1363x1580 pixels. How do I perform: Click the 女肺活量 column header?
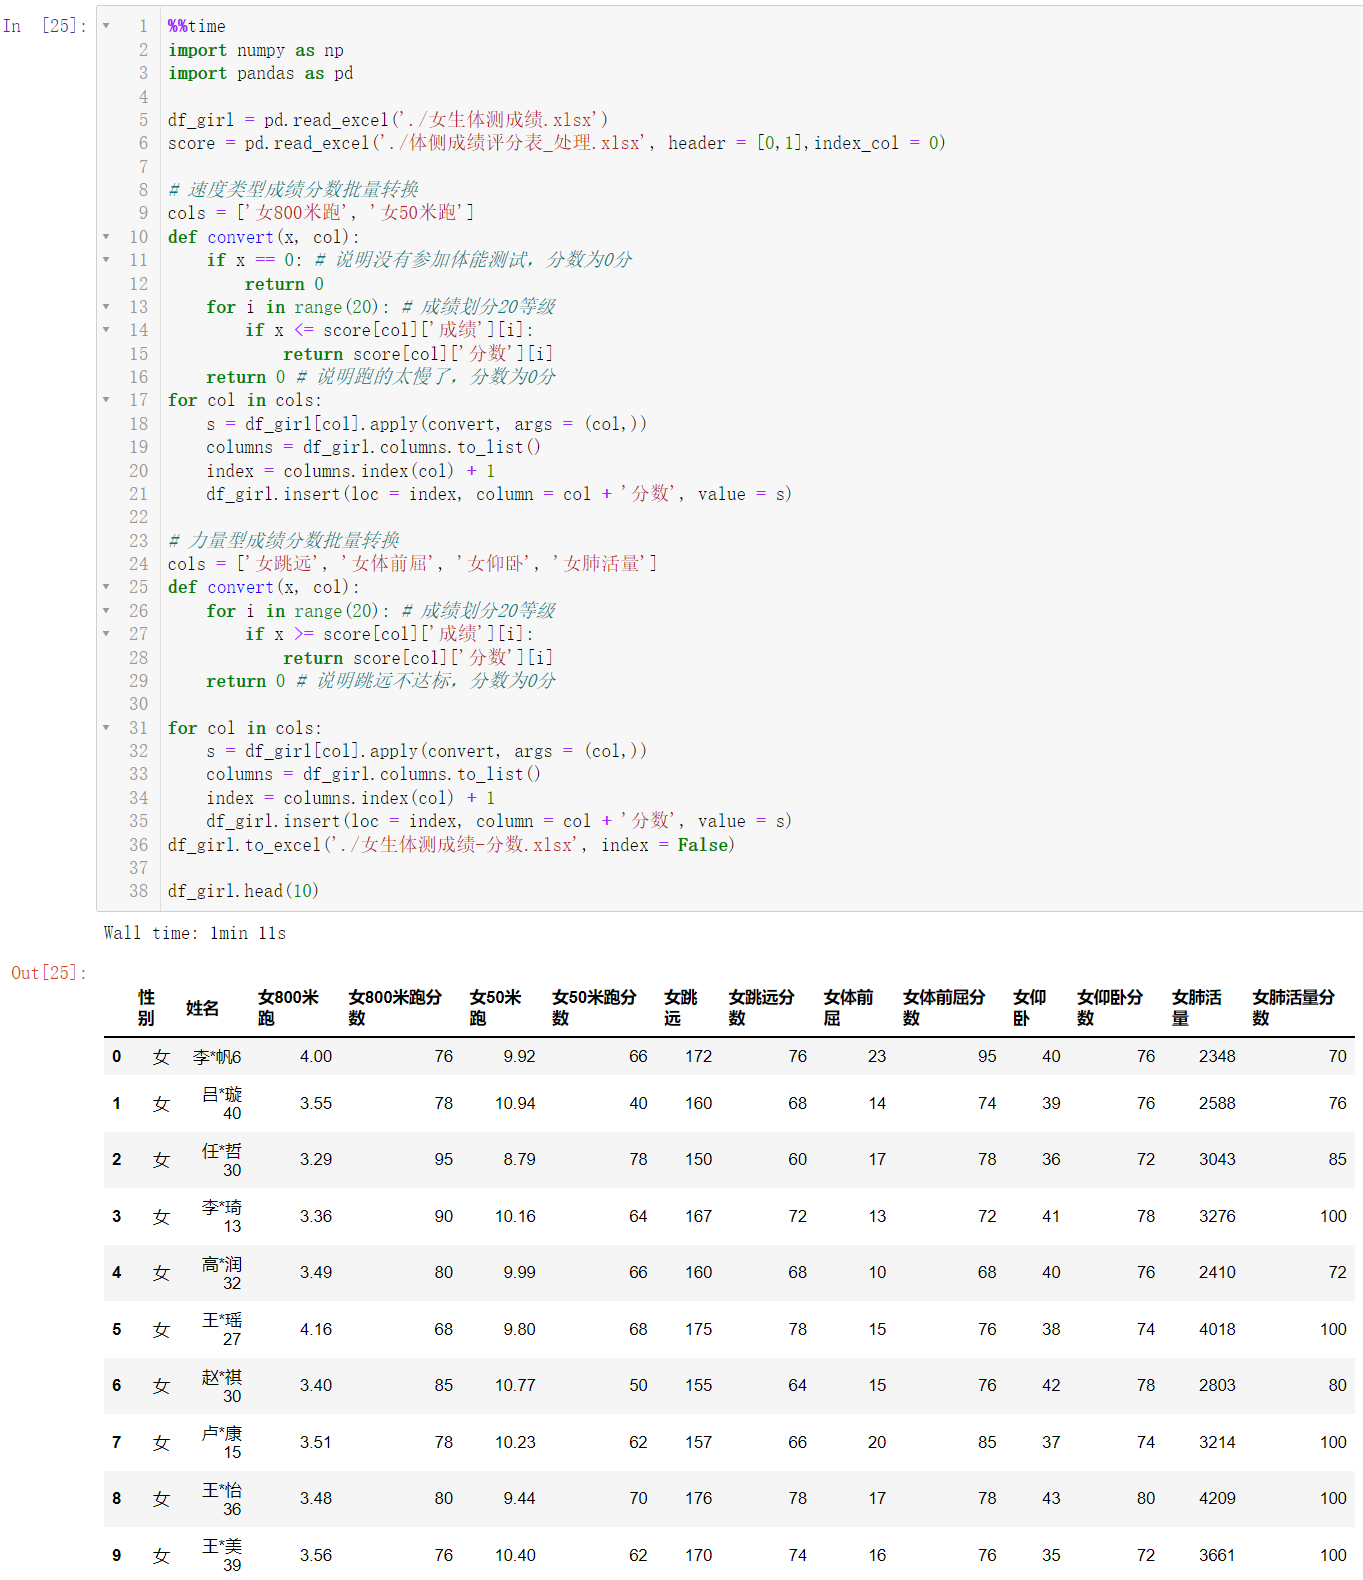point(1197,1008)
